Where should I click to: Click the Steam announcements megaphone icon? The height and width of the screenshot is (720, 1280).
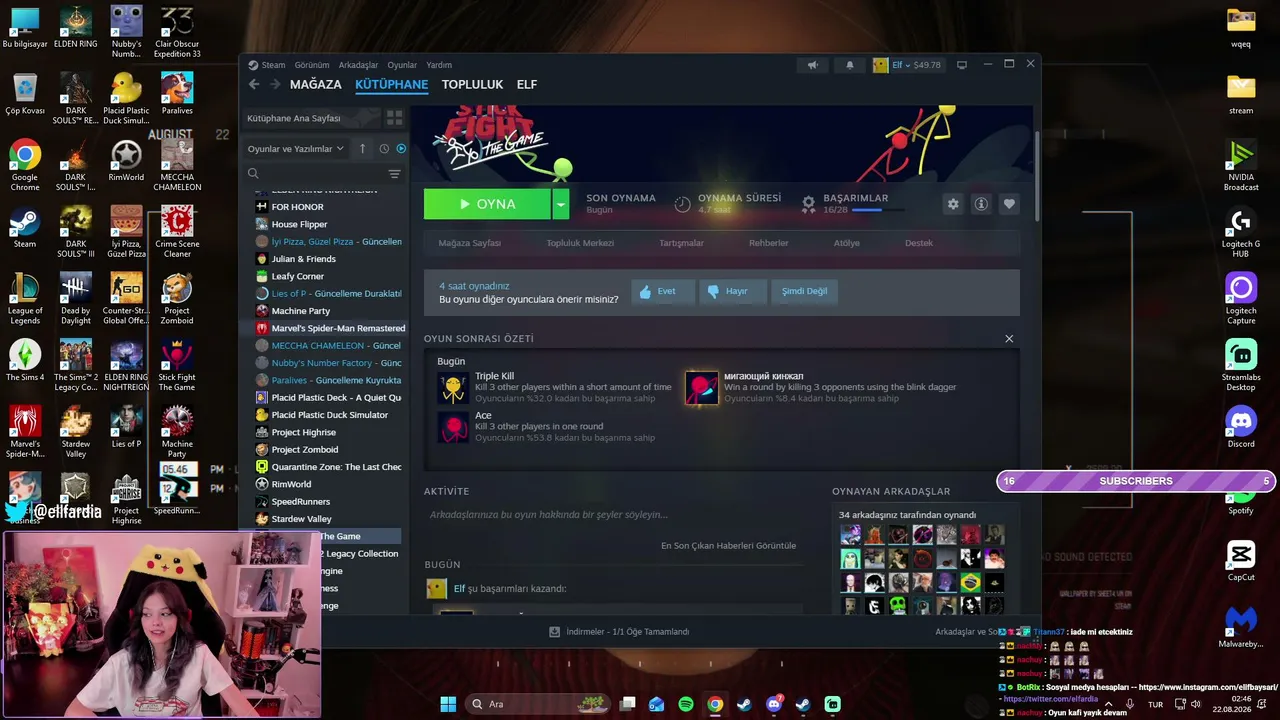[813, 65]
